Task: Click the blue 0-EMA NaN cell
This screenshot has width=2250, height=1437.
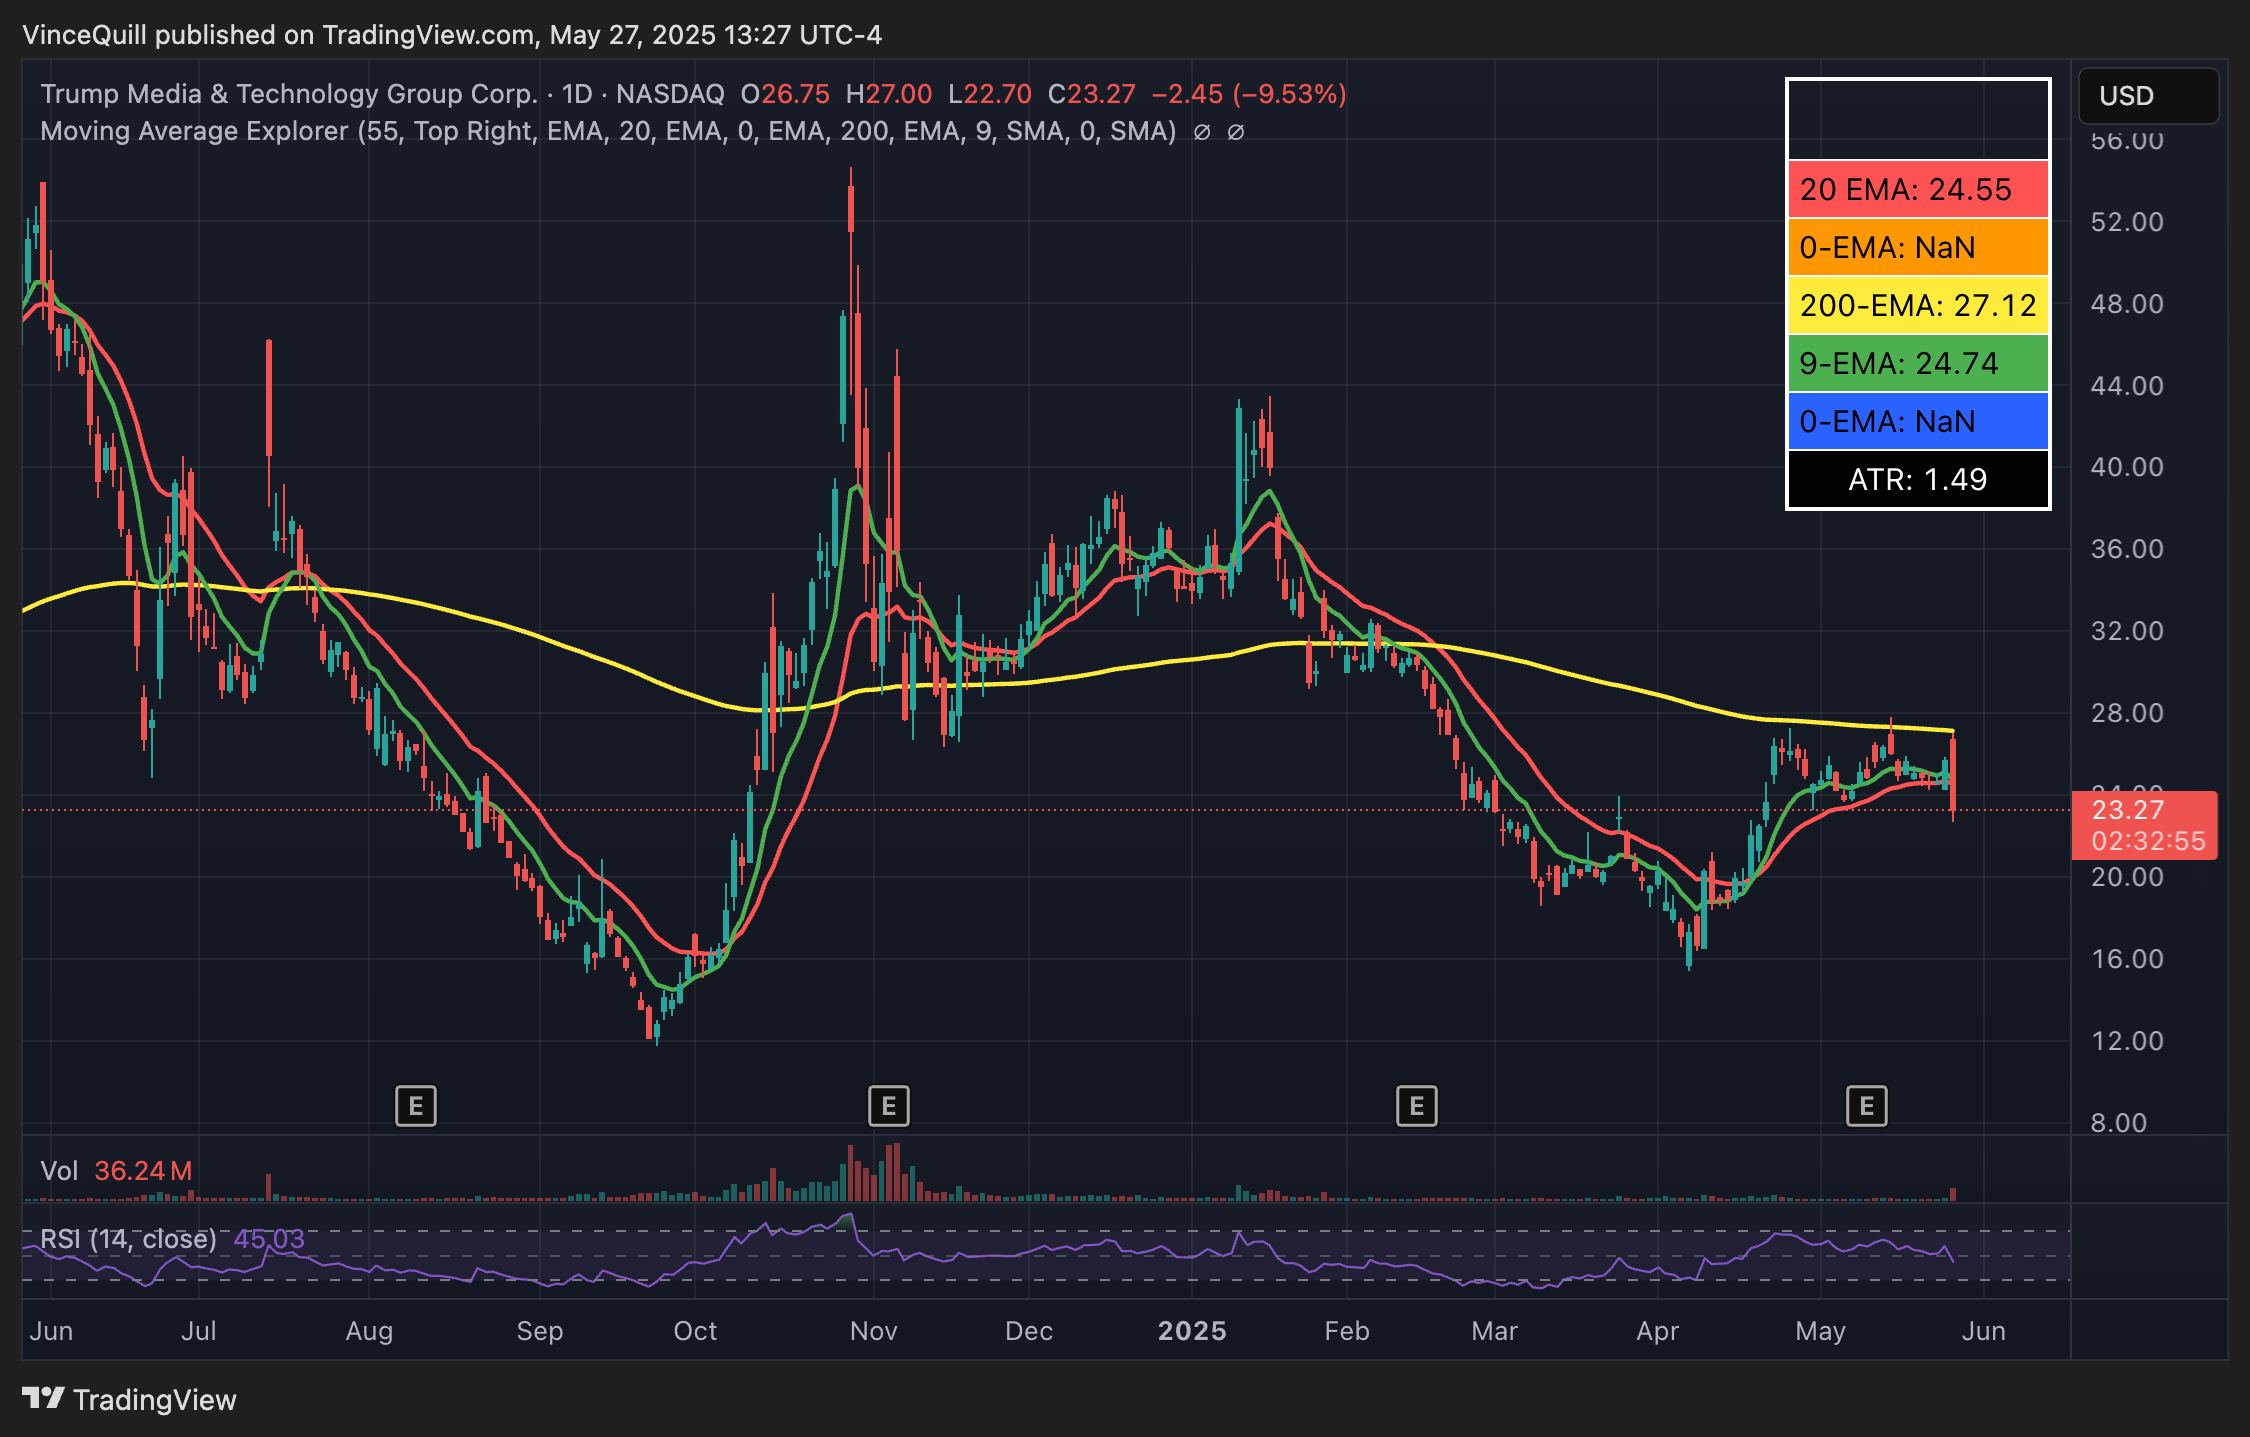Action: (x=1917, y=421)
